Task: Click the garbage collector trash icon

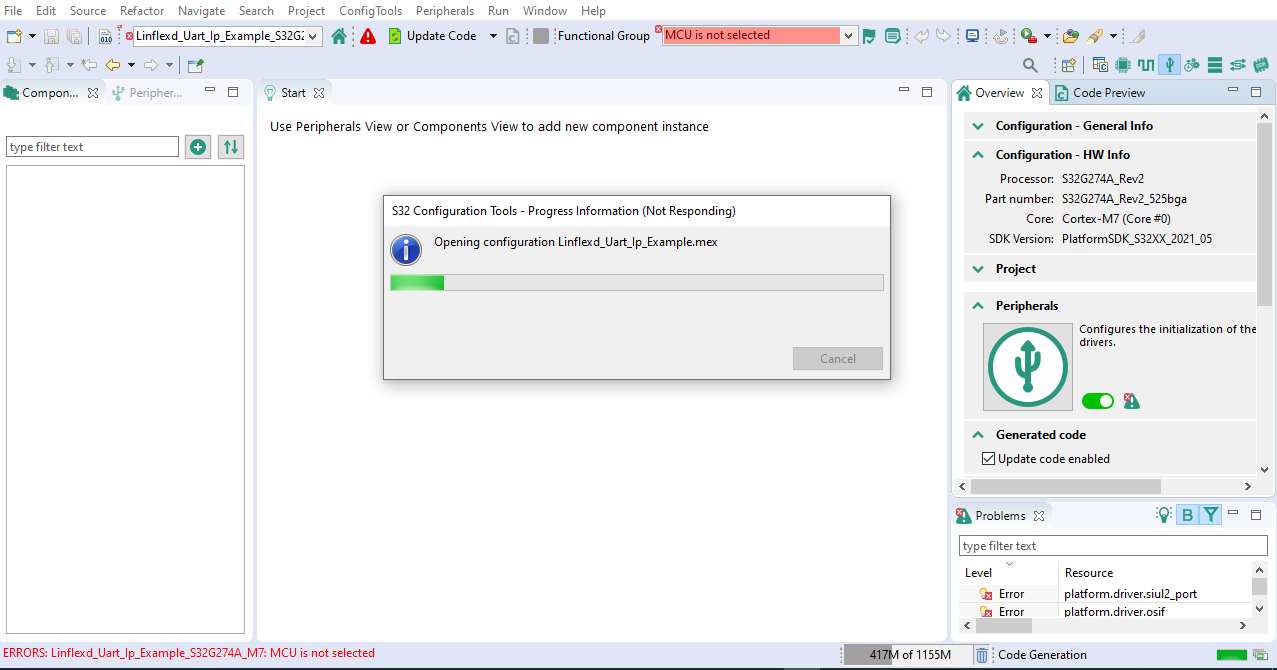Action: (982, 655)
